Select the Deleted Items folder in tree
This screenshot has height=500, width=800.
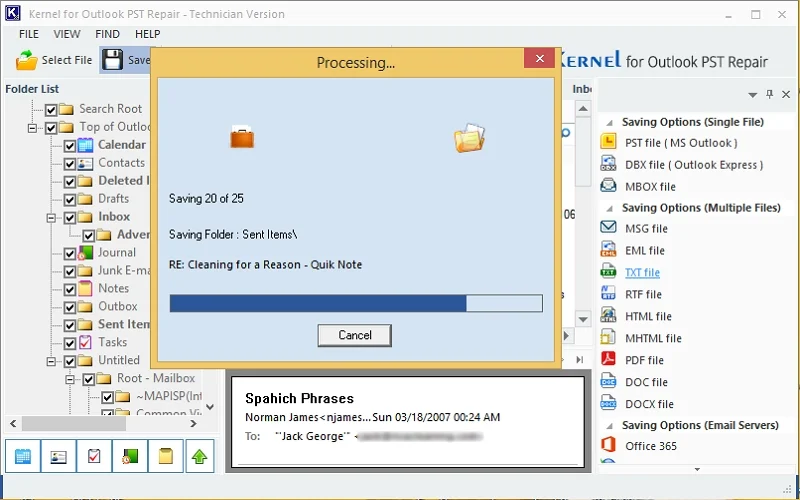pos(123,181)
